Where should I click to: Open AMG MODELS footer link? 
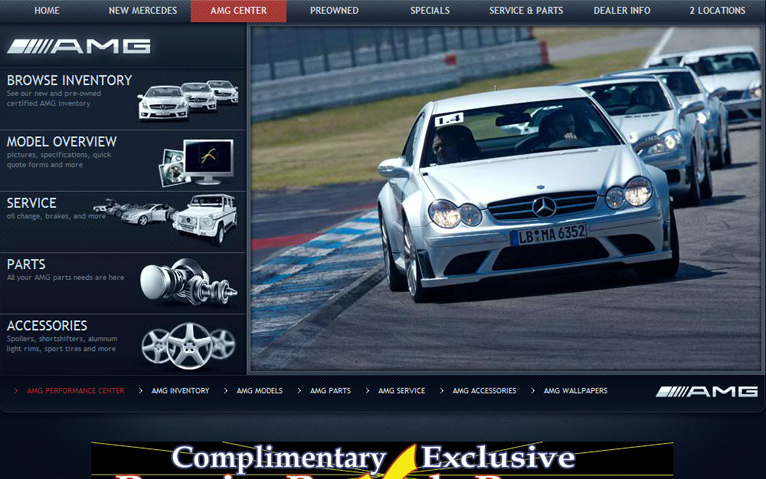coord(259,391)
